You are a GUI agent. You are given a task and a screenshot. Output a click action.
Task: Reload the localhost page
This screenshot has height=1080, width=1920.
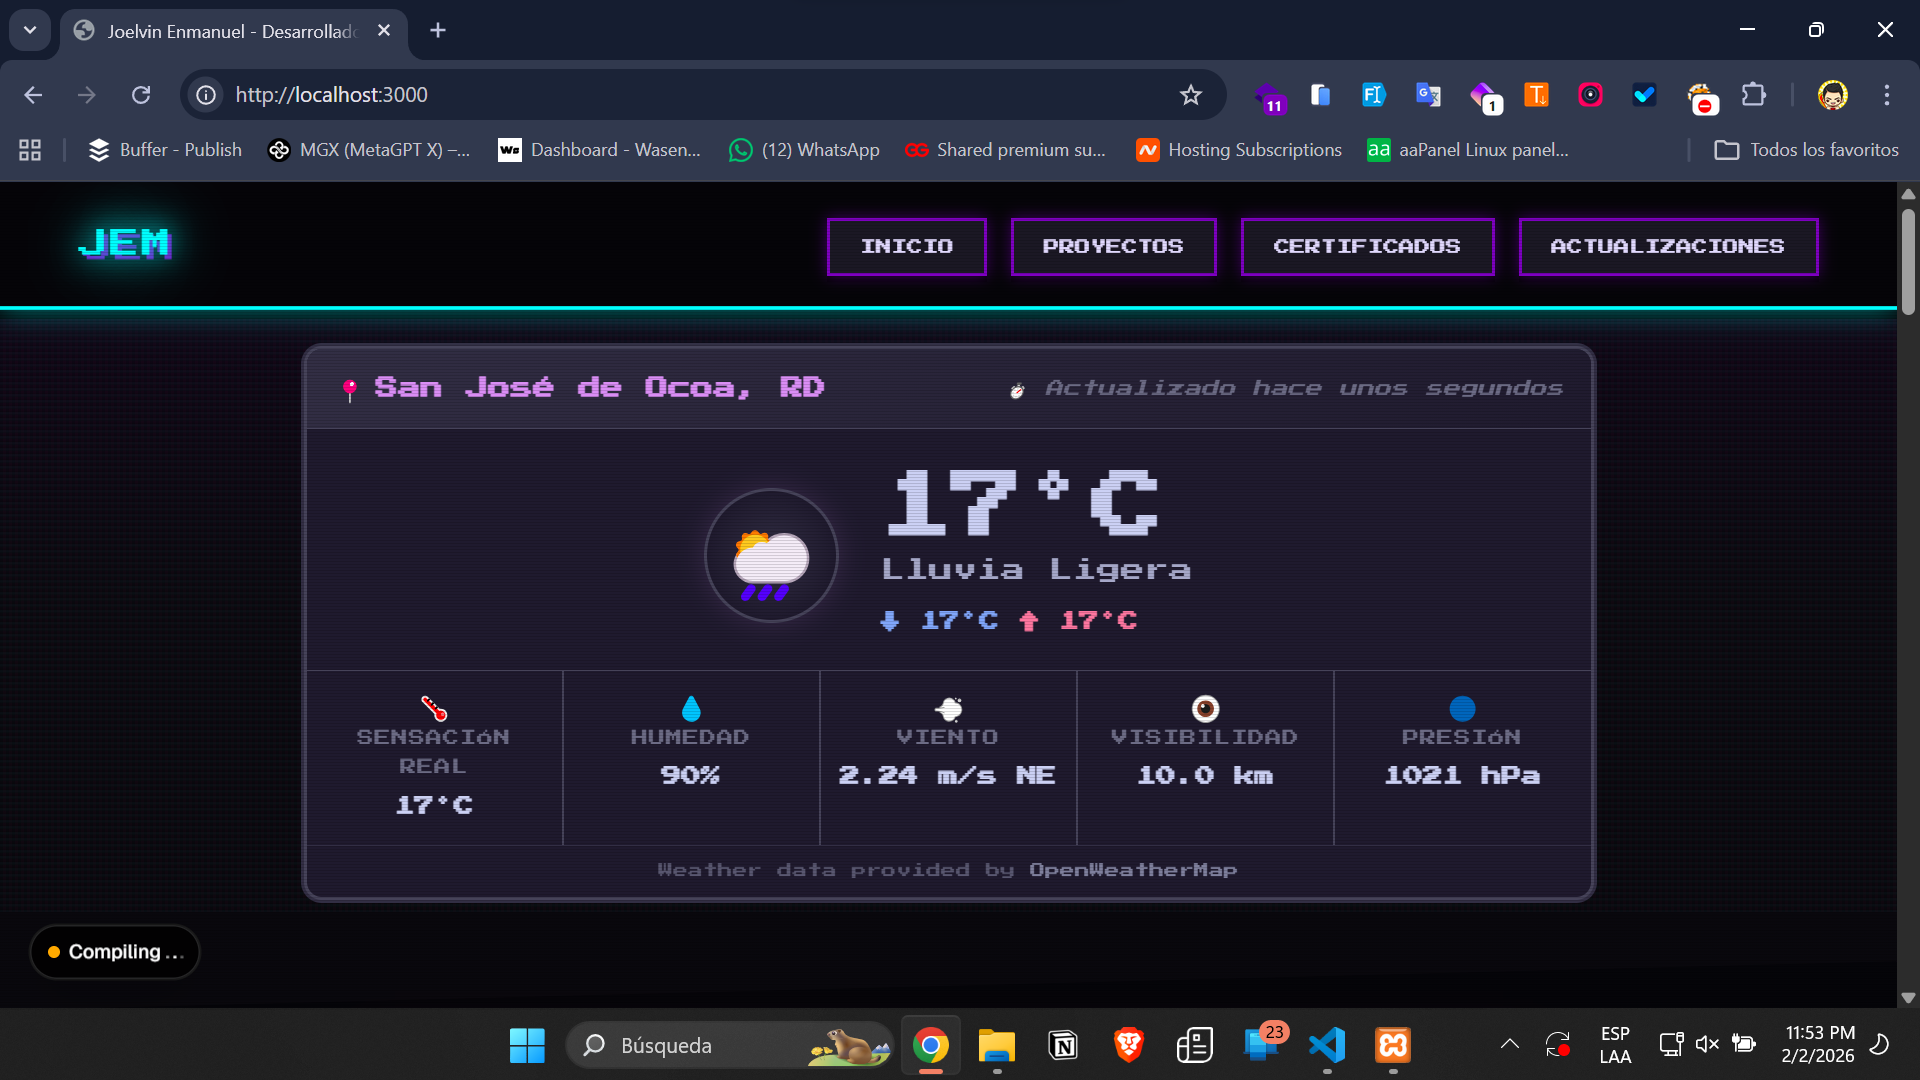(141, 95)
